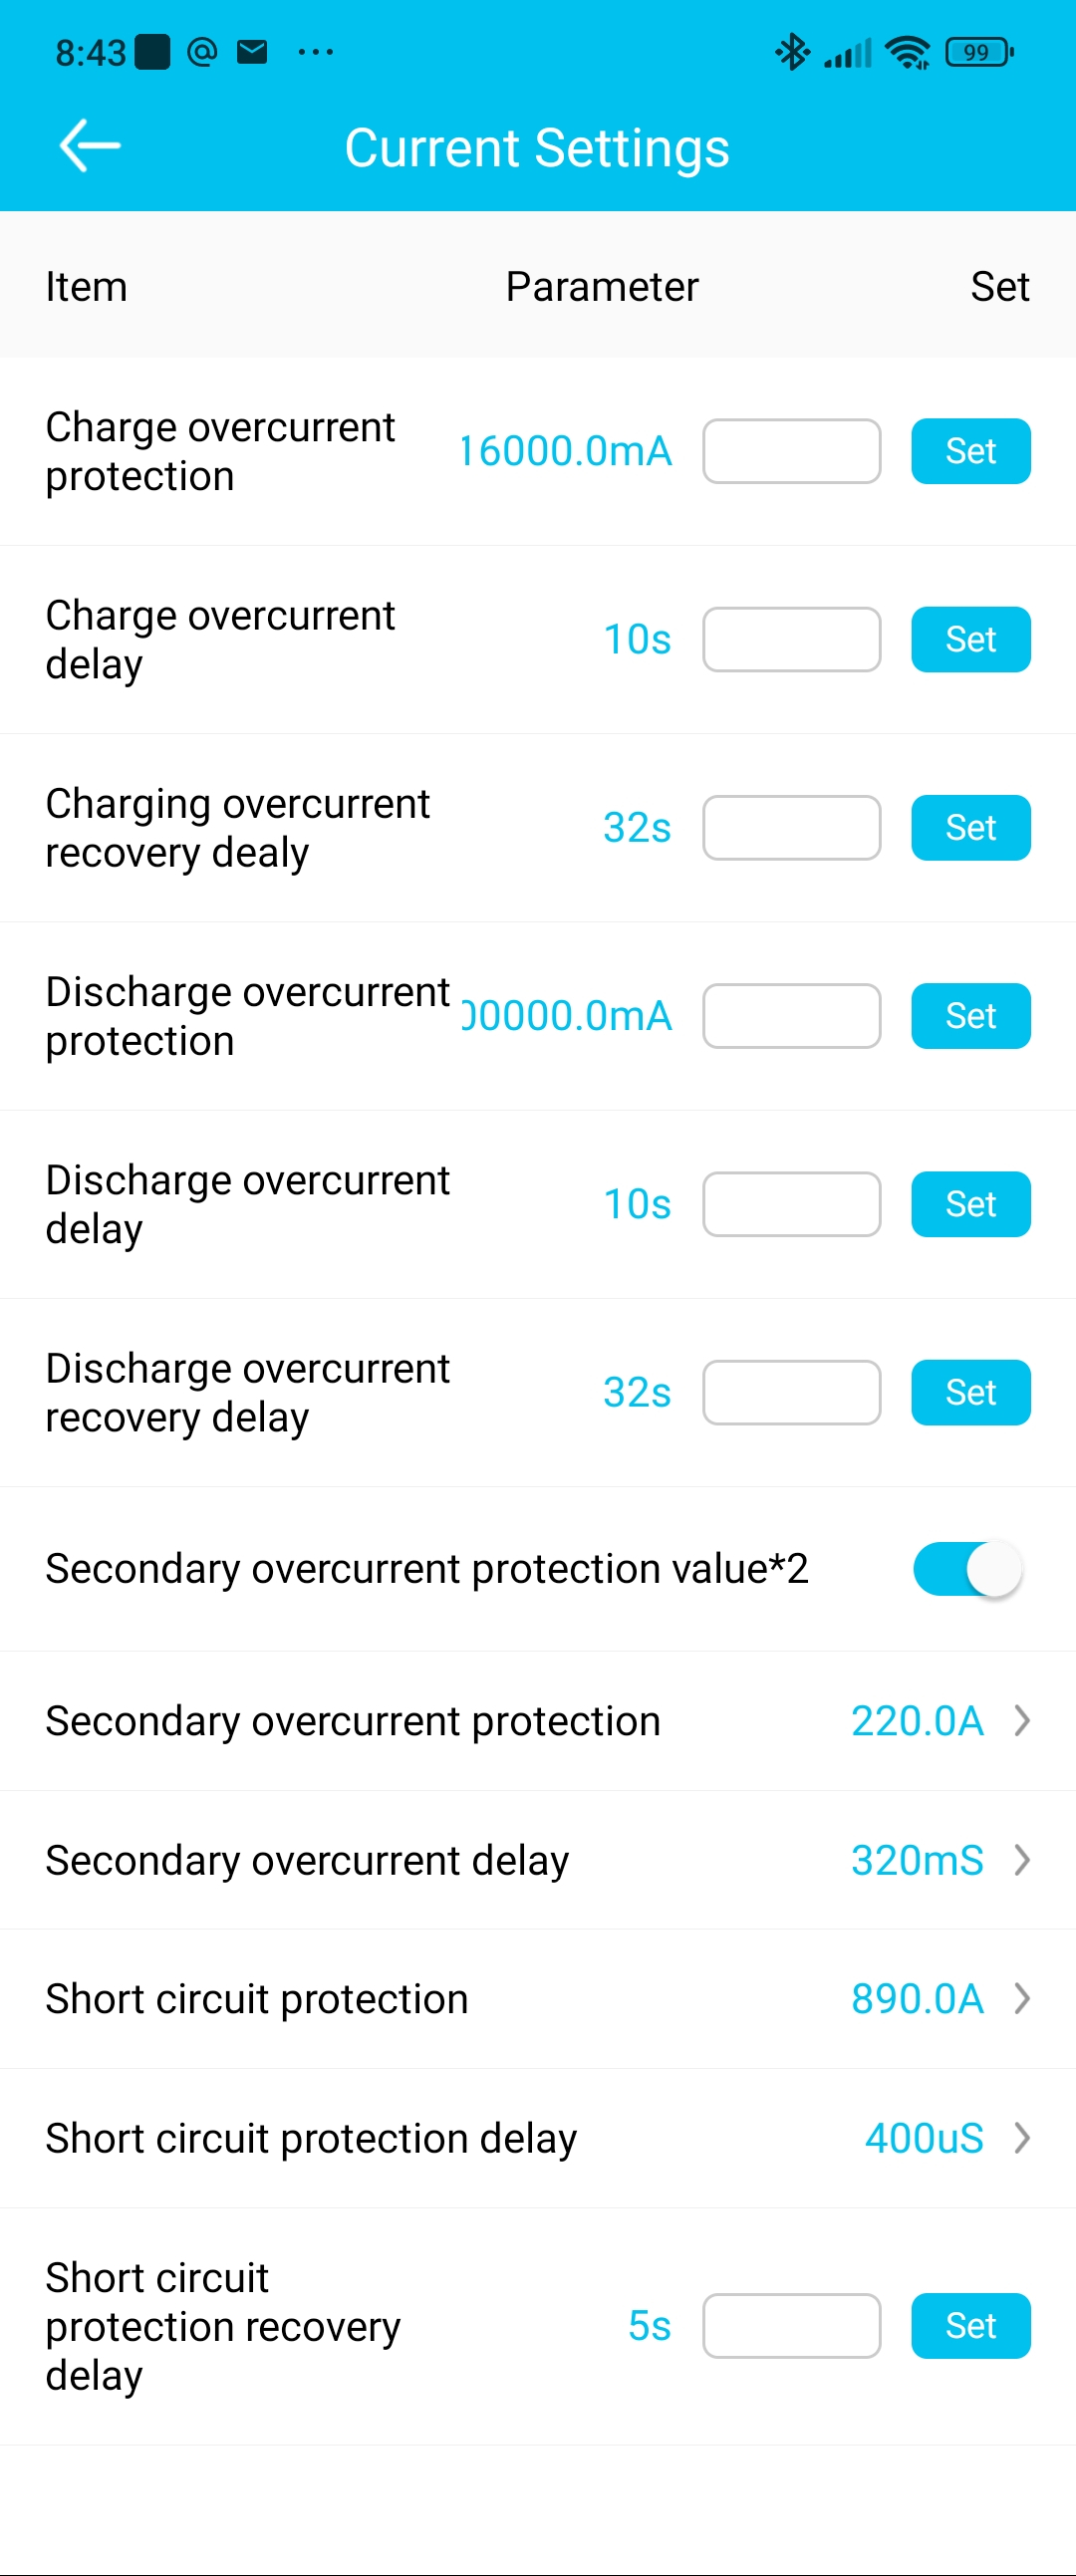Tap the Bluetooth status icon

pos(792,52)
